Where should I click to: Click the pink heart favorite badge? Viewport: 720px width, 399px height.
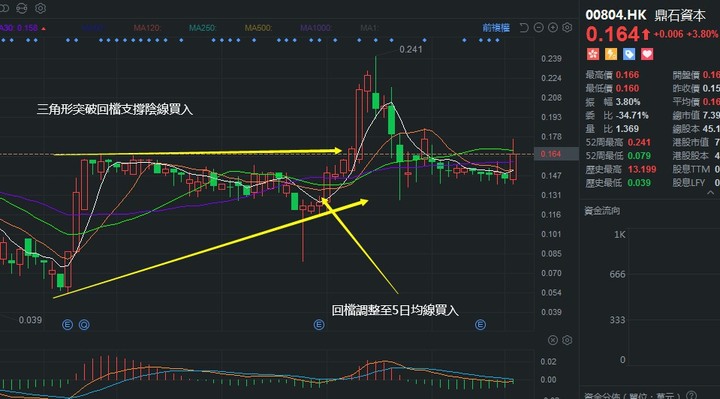(x=647, y=54)
